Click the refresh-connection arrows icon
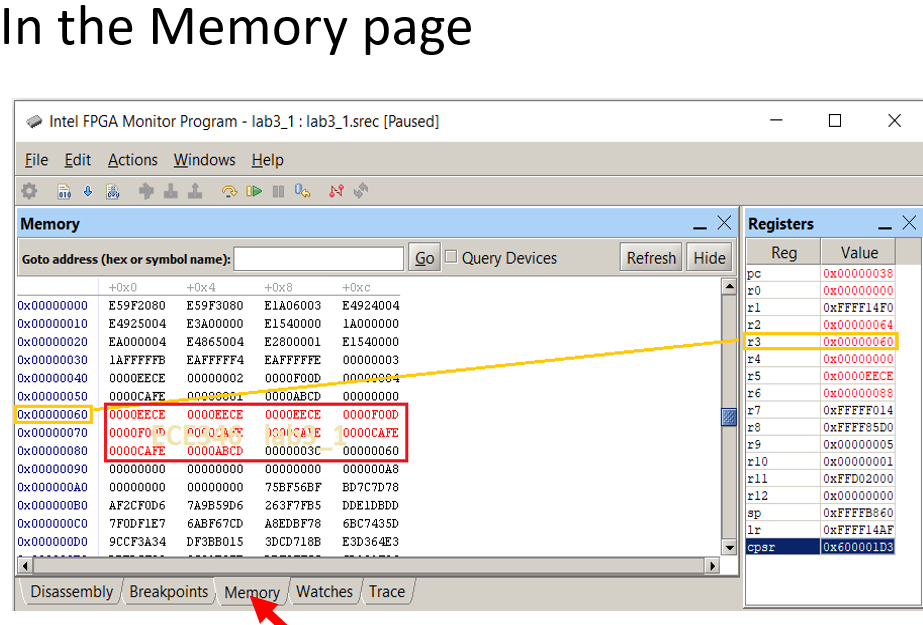The width and height of the screenshot is (923, 625). pyautogui.click(x=360, y=190)
